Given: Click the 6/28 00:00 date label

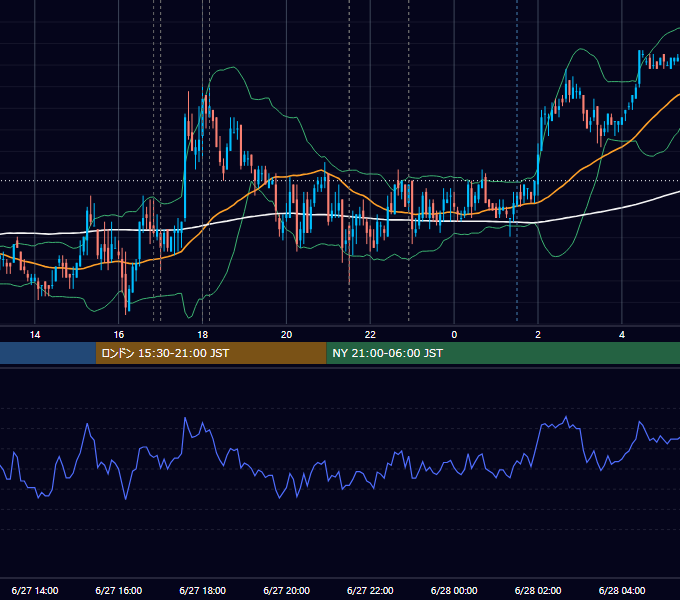Looking at the screenshot, I should click(454, 590).
